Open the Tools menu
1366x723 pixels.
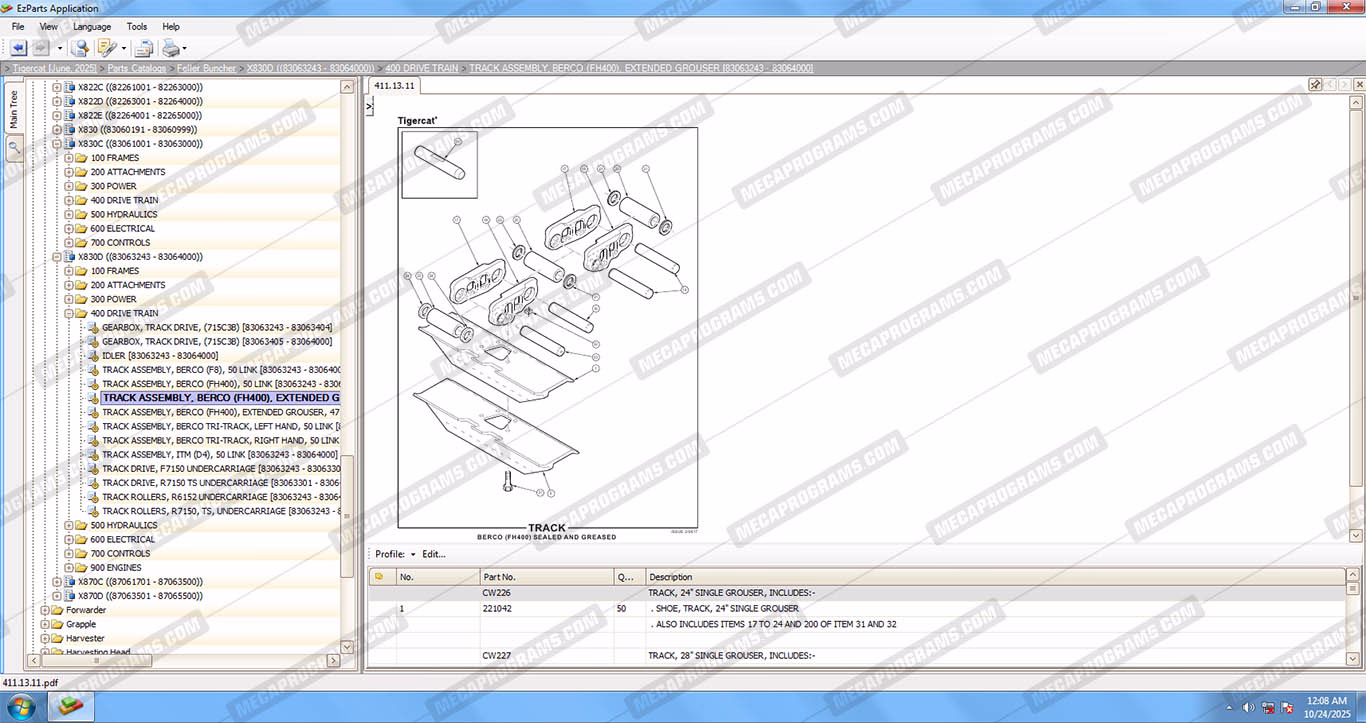tap(136, 27)
